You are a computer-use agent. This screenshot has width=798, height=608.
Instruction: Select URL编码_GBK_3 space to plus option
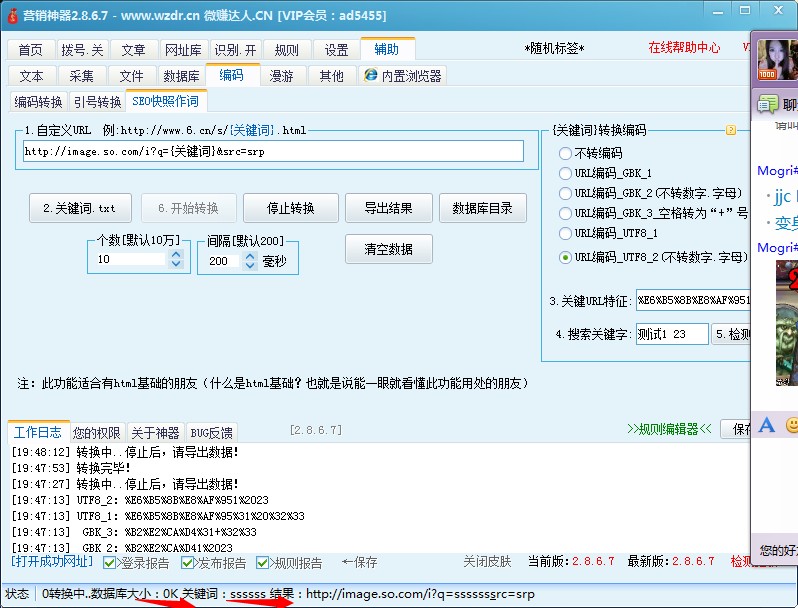[565, 213]
